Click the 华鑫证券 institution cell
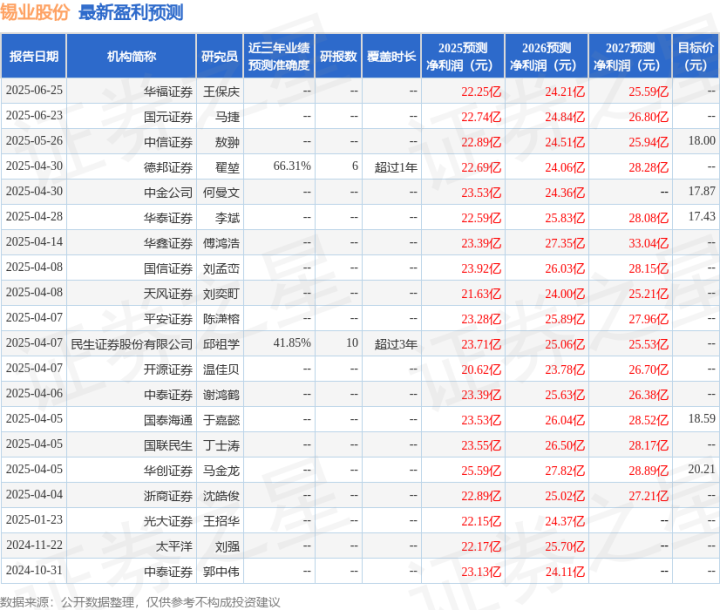This screenshot has height=610, width=720. [x=168, y=243]
